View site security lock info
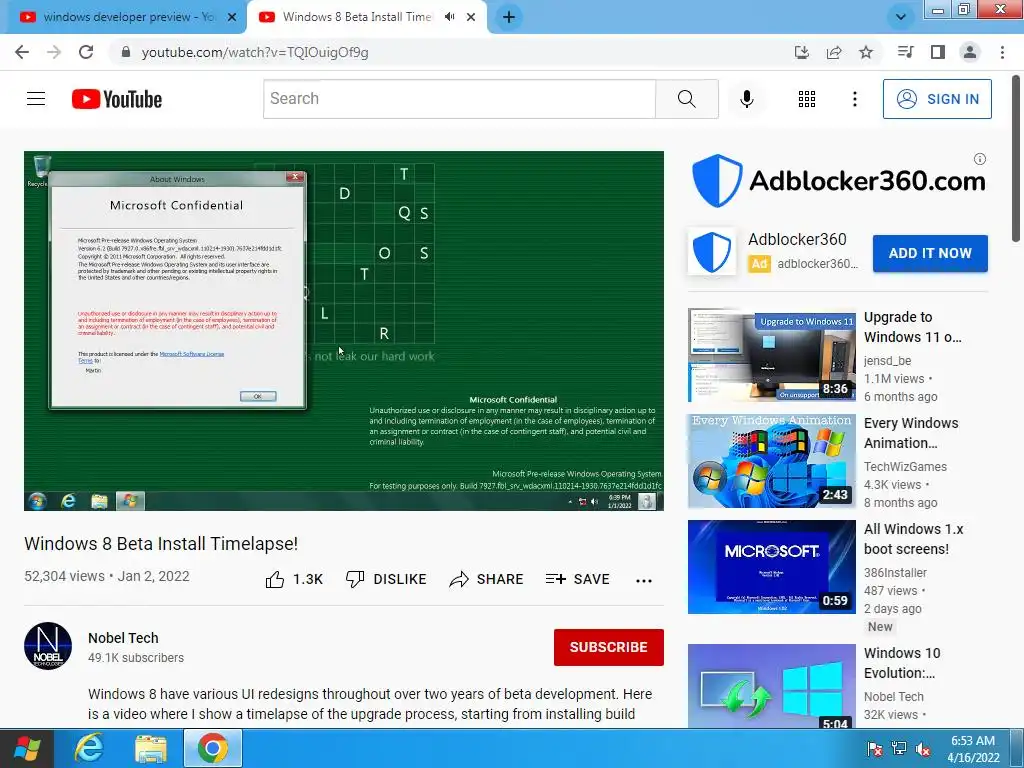1024x768 pixels. click(x=126, y=52)
